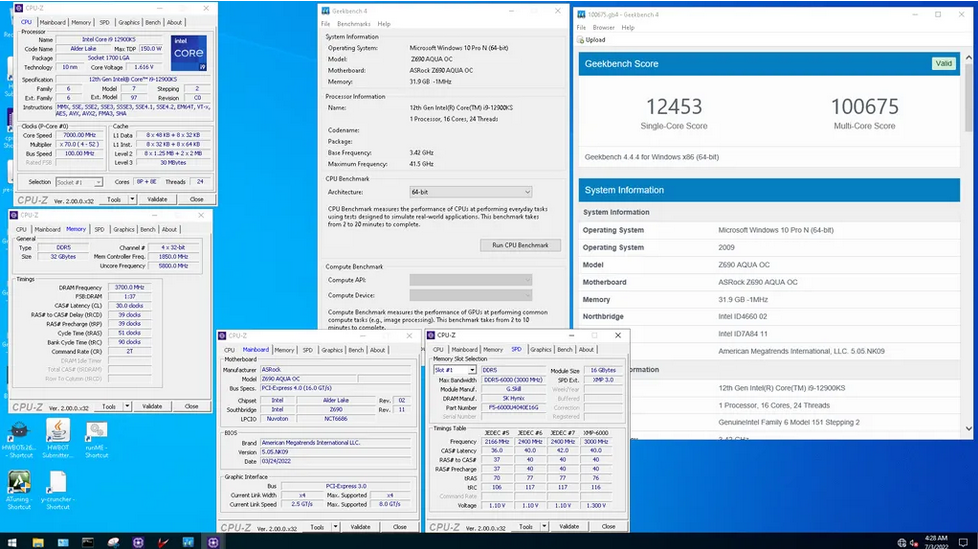Viewport: 978px width, 549px height.
Task: Click the Core Speed value 7000.00 MHz
Action: tap(79, 135)
